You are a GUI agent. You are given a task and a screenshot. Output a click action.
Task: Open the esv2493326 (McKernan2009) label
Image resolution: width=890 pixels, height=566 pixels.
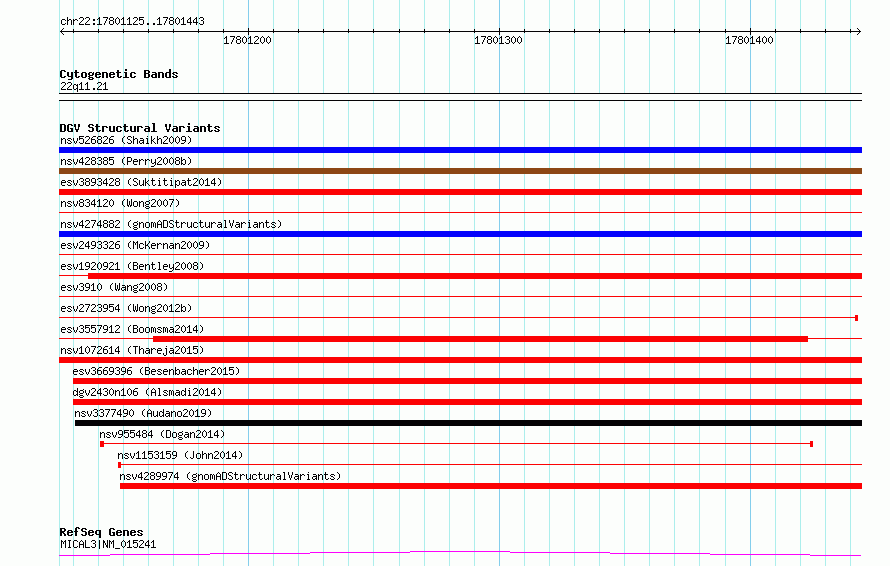(135, 245)
